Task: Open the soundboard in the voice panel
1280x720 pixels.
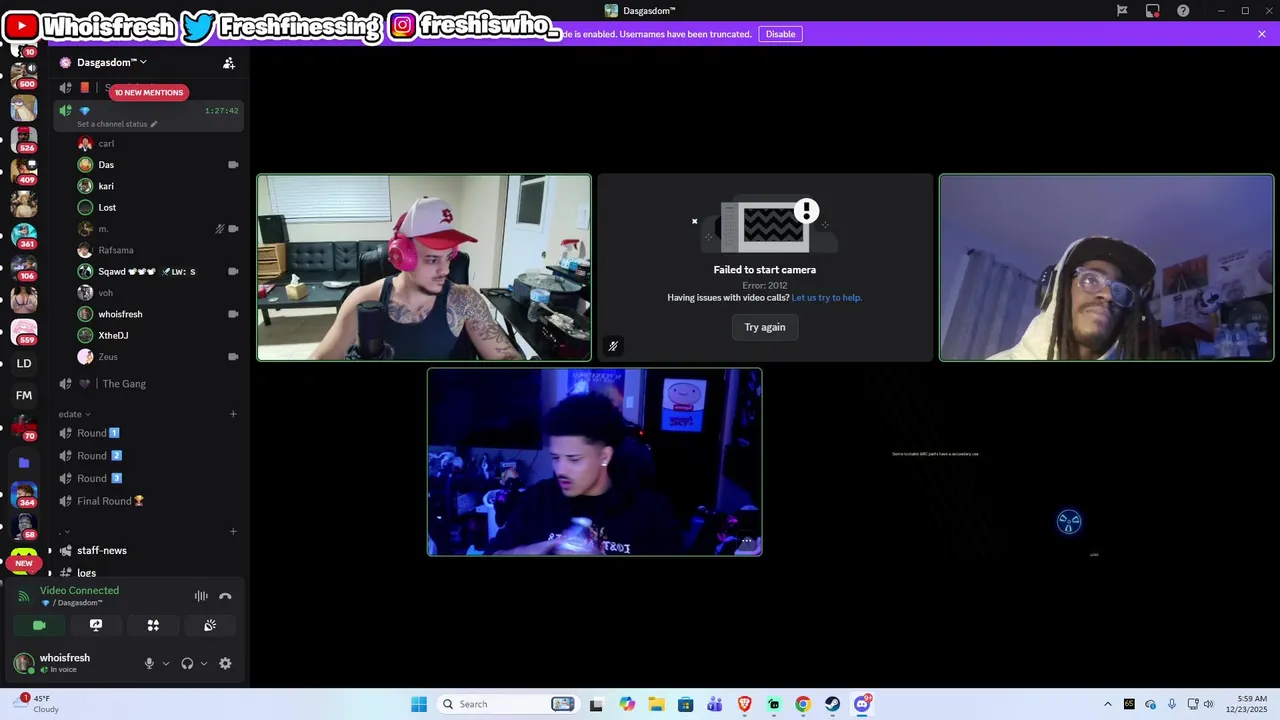Action: pyautogui.click(x=210, y=625)
